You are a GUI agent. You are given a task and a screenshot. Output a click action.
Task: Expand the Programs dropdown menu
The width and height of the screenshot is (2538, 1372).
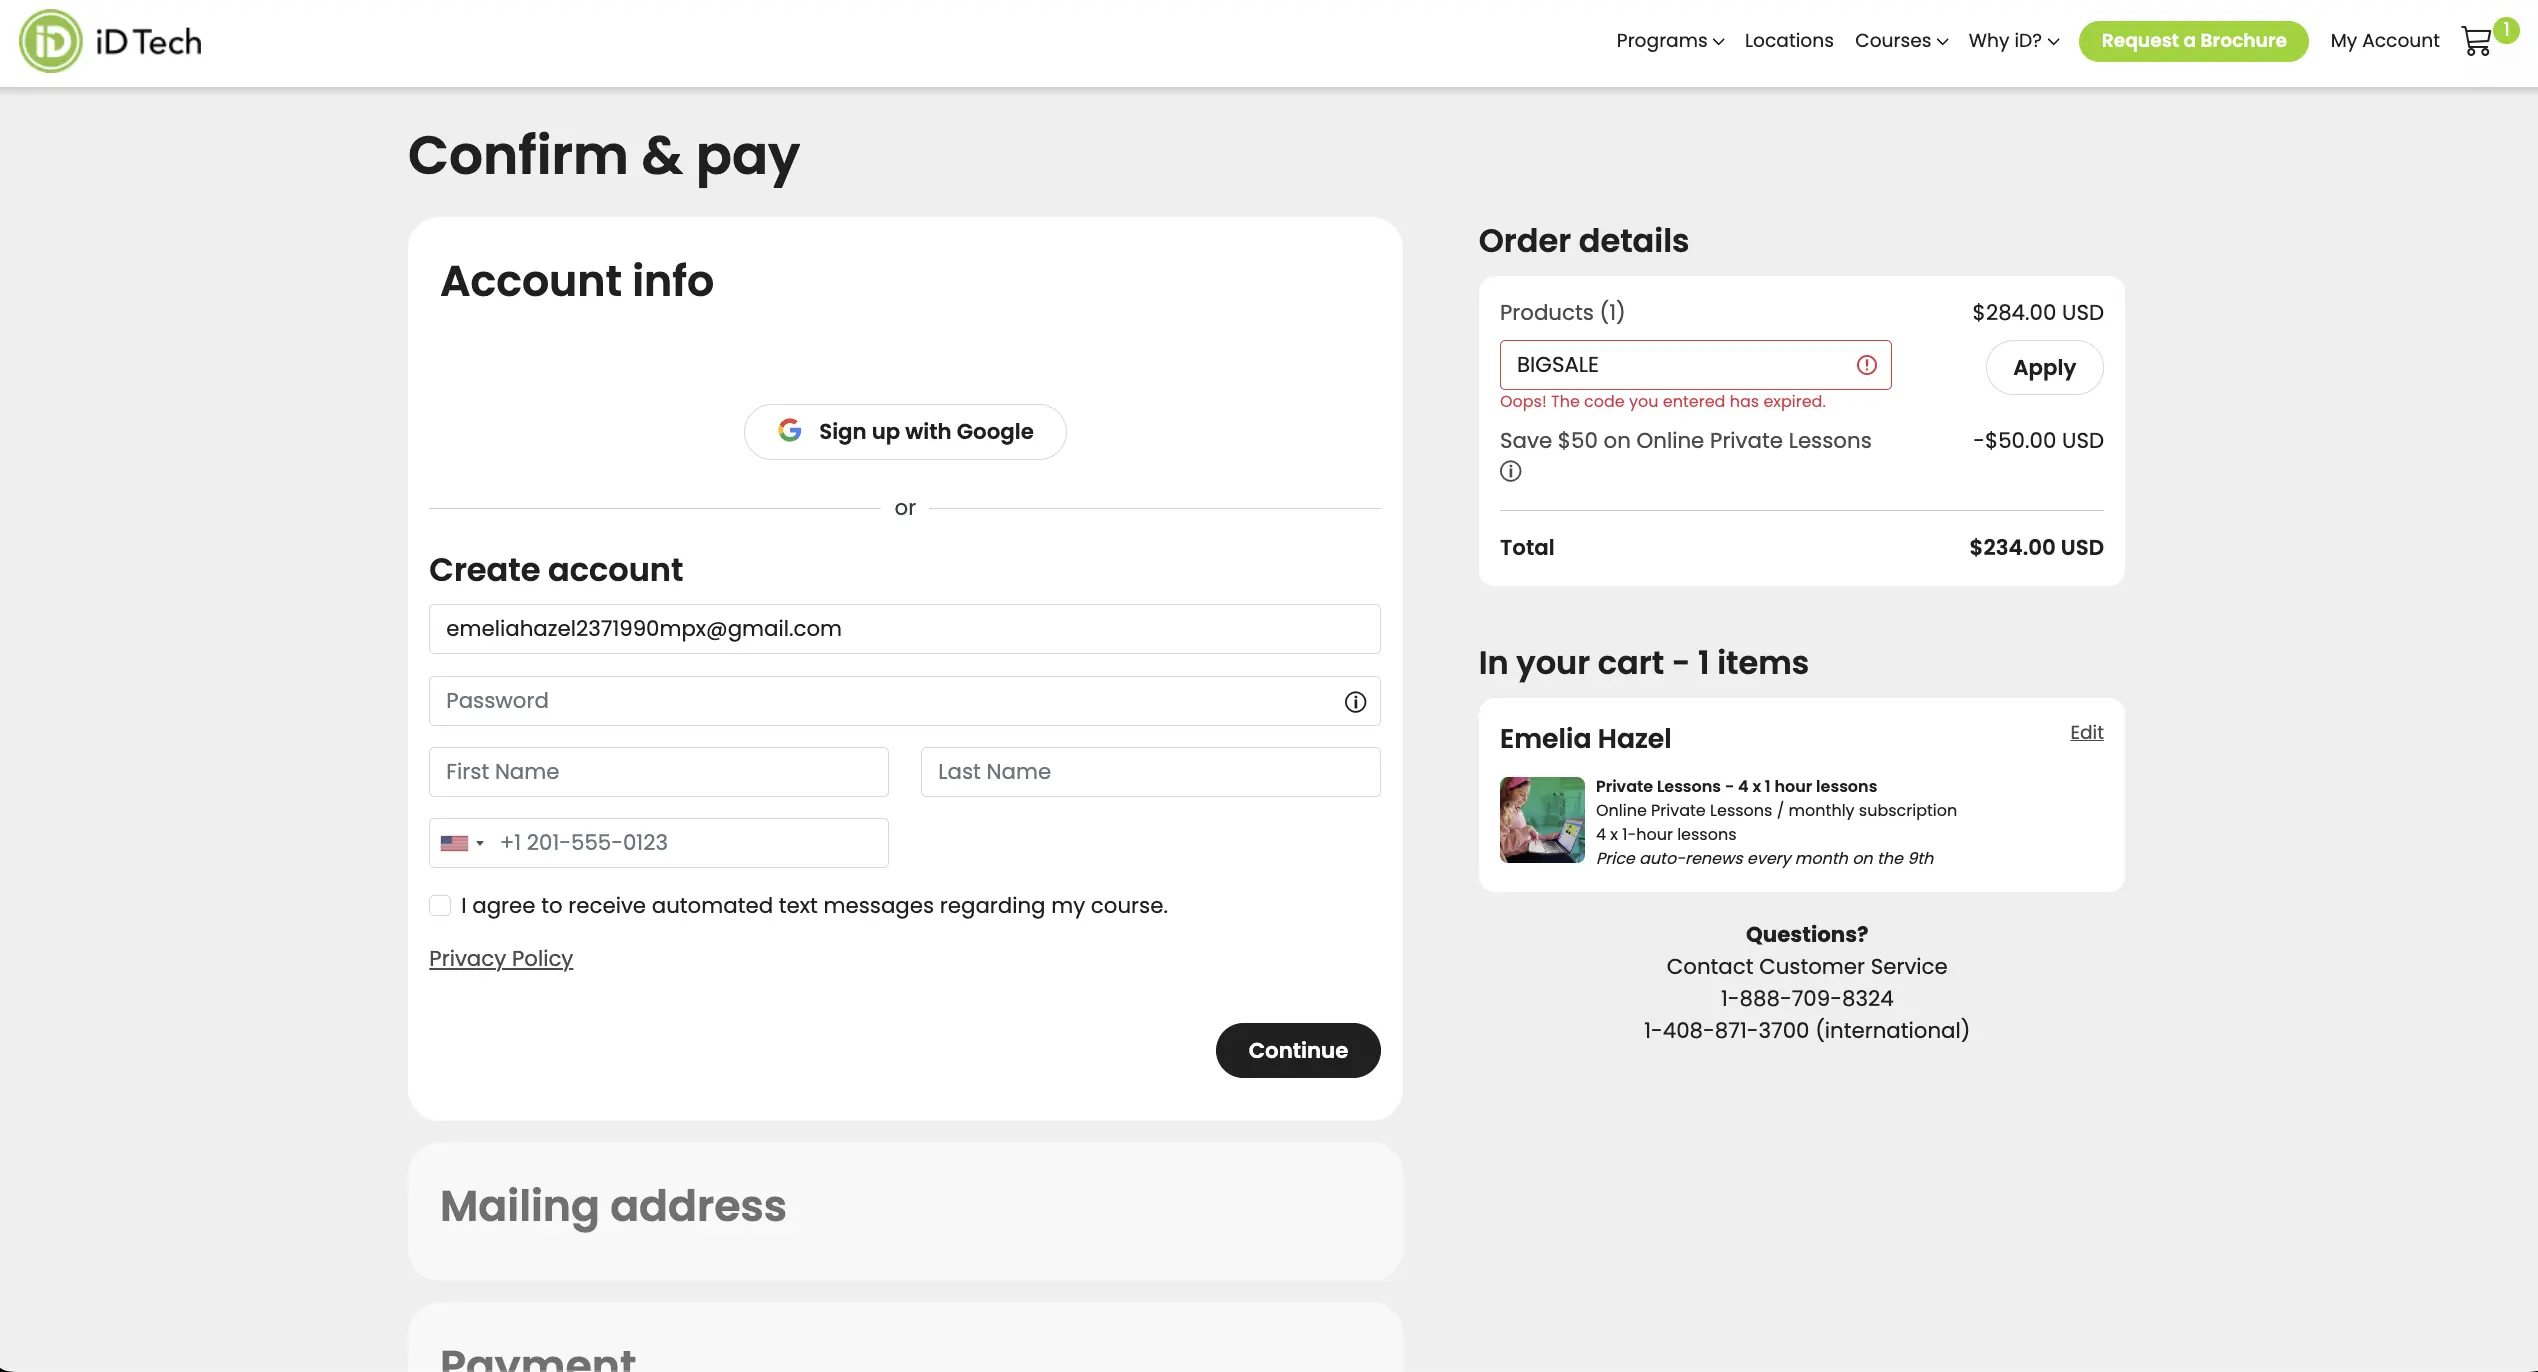click(x=1669, y=41)
